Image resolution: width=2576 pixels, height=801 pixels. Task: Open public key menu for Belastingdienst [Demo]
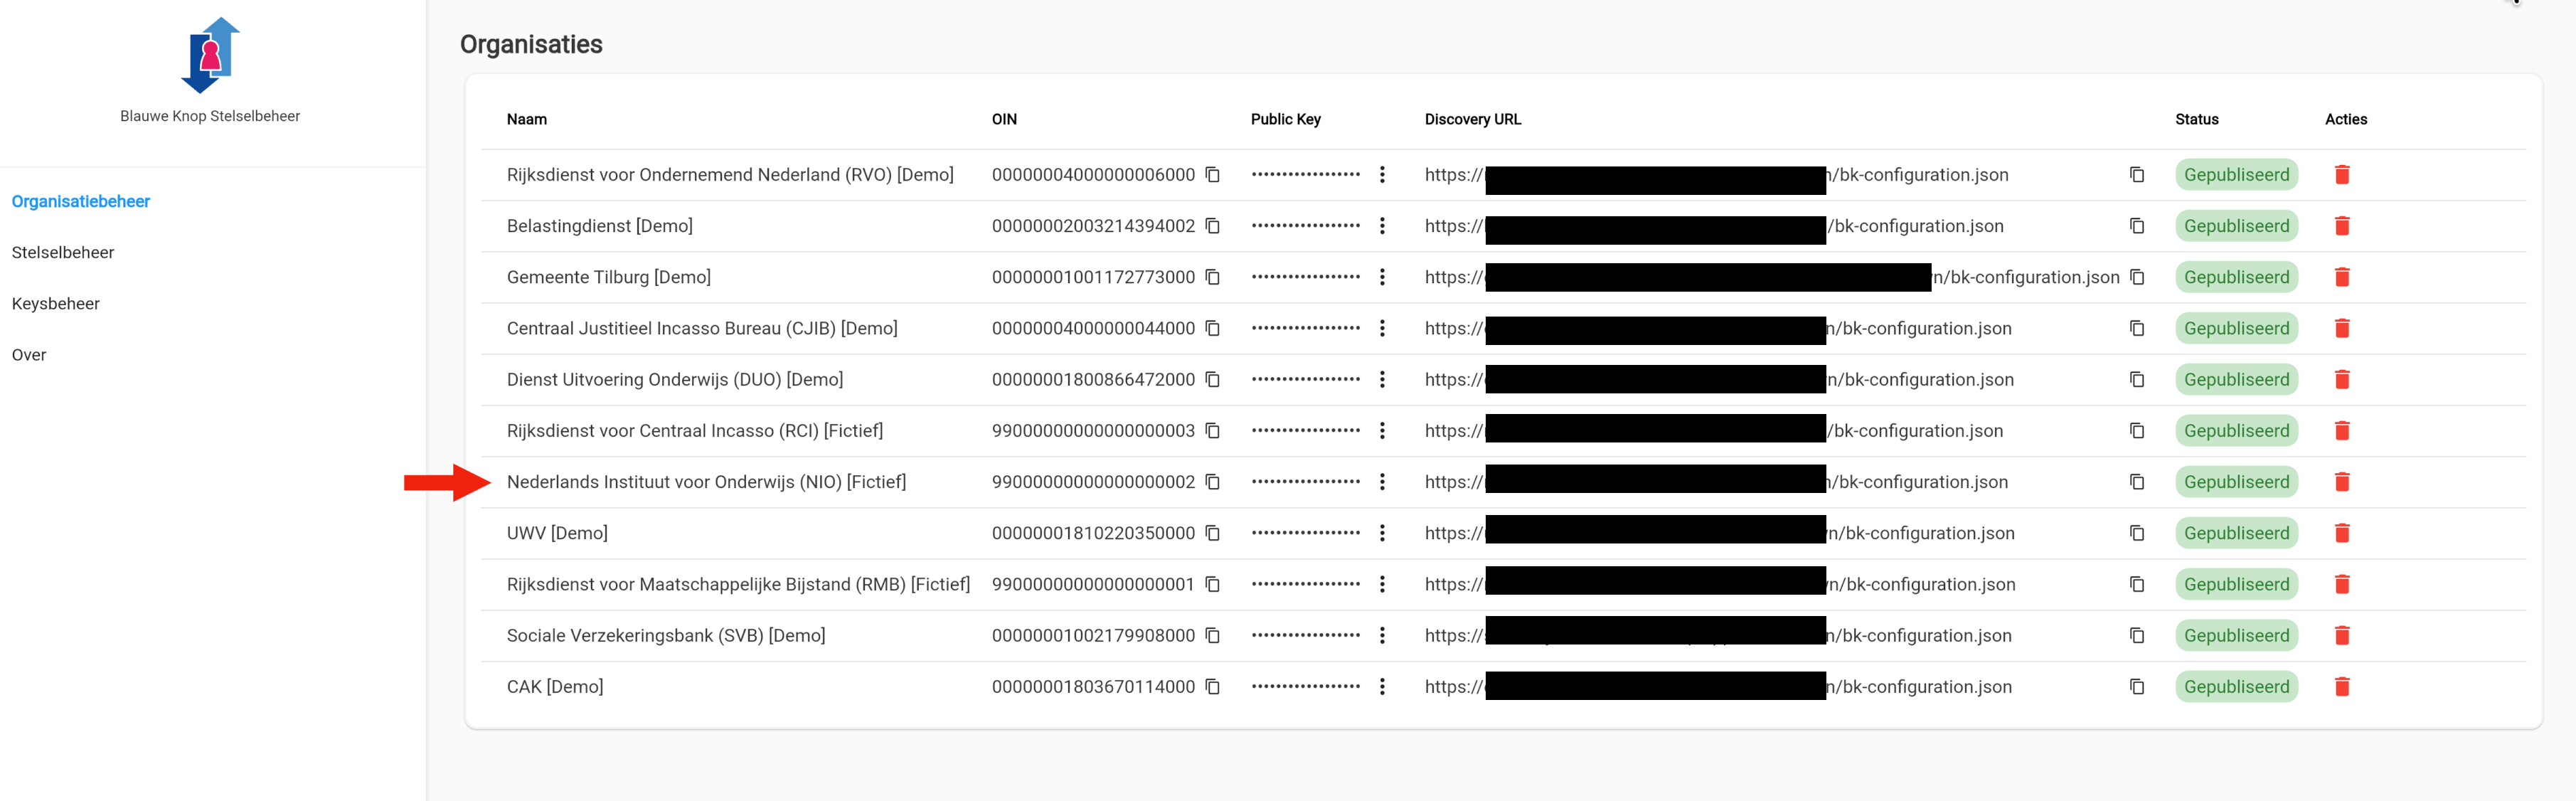click(1382, 226)
